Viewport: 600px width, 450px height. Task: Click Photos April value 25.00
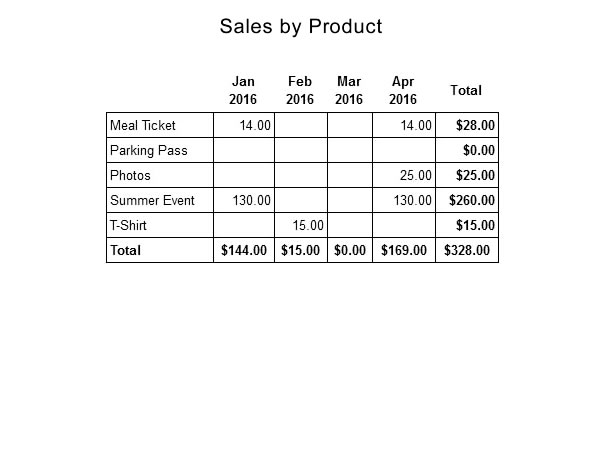(416, 175)
